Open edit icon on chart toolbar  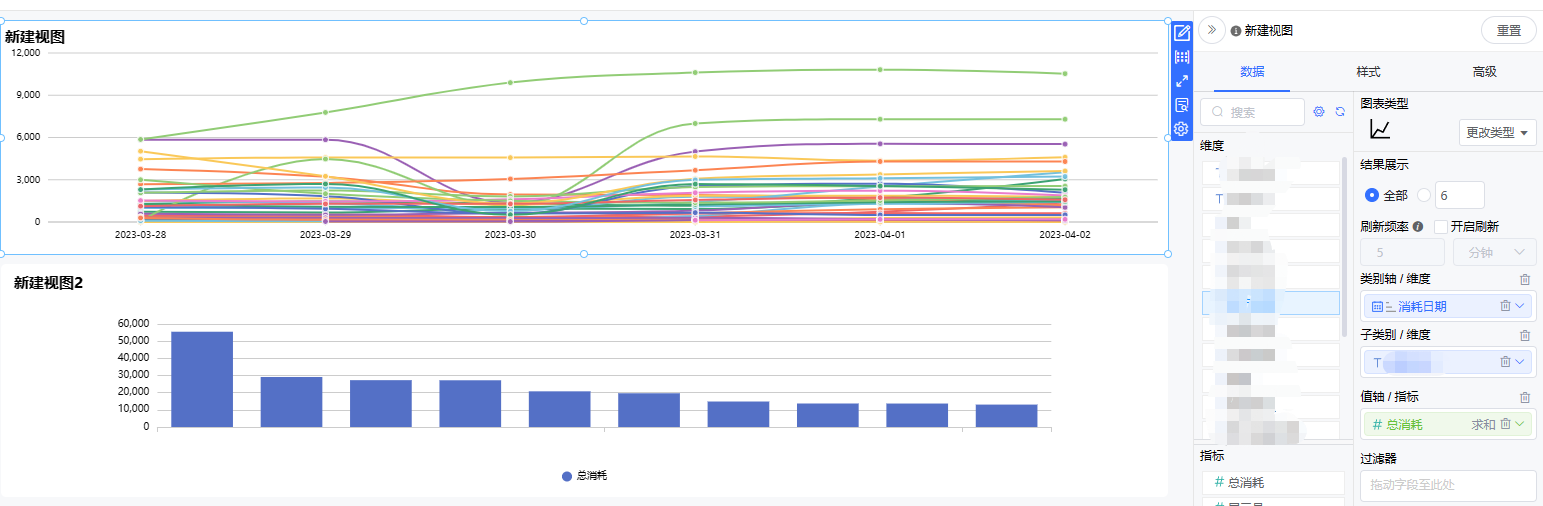[x=1182, y=32]
